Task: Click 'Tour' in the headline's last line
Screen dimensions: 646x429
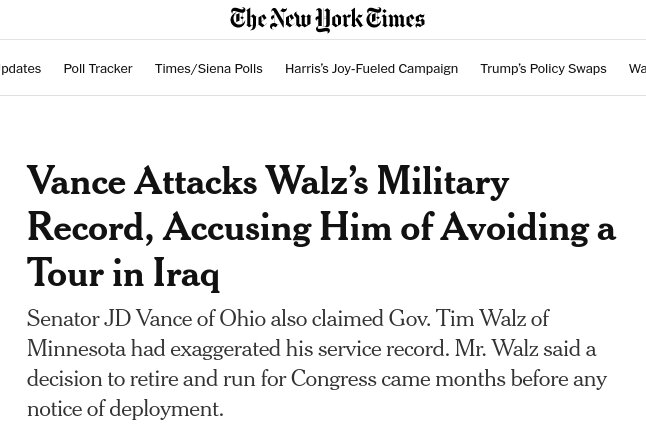Action: tap(64, 274)
